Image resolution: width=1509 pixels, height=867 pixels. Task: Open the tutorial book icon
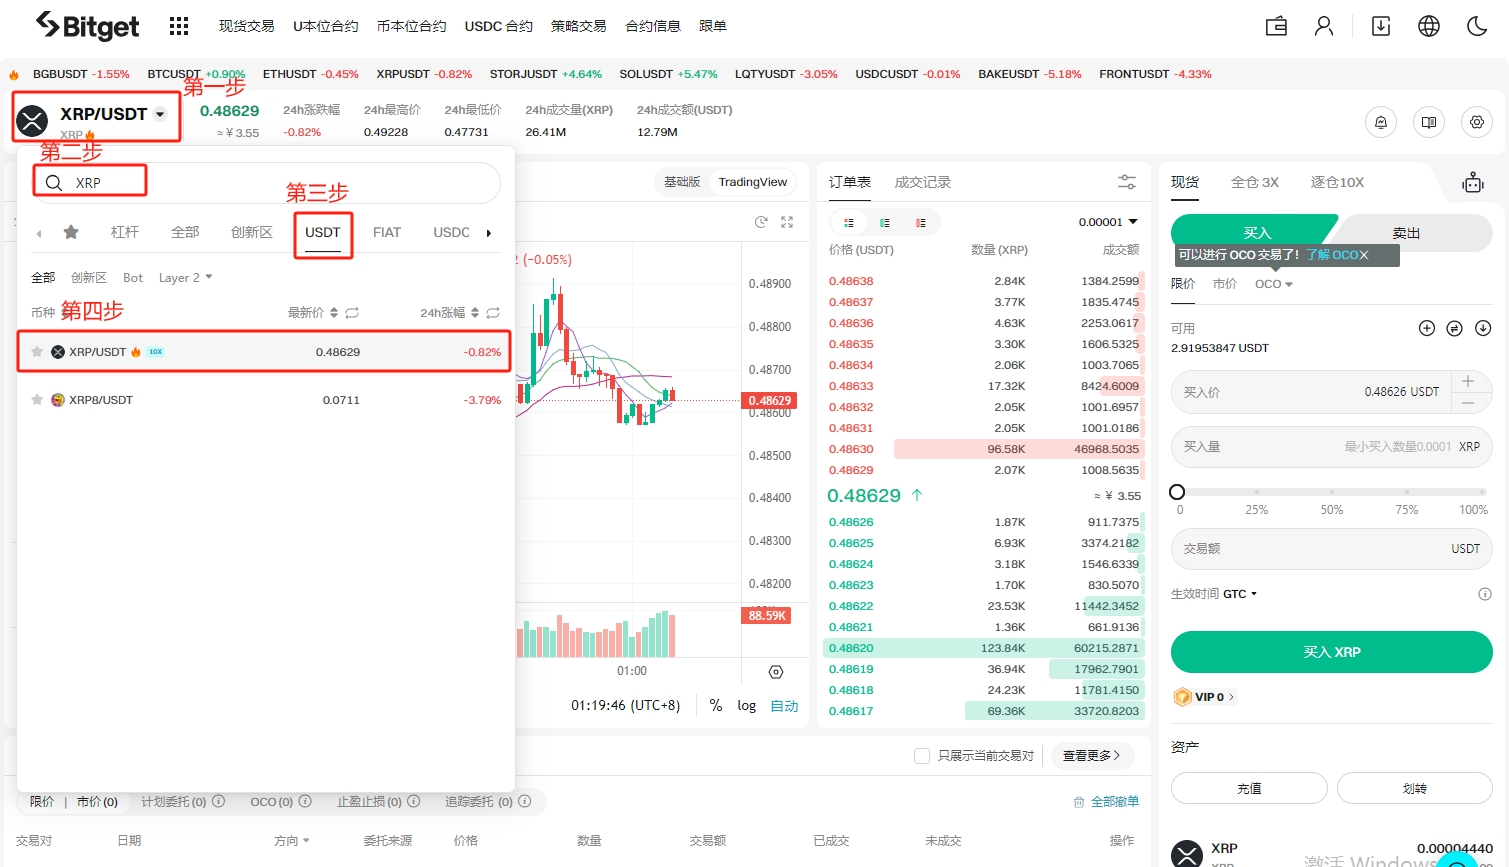click(1429, 122)
